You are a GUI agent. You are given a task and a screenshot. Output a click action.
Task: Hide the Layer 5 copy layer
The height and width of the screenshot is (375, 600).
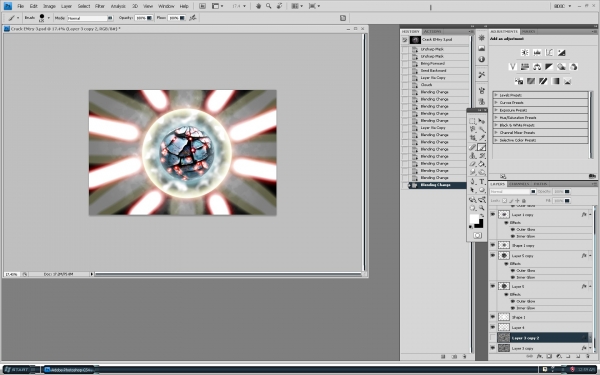[x=492, y=255]
